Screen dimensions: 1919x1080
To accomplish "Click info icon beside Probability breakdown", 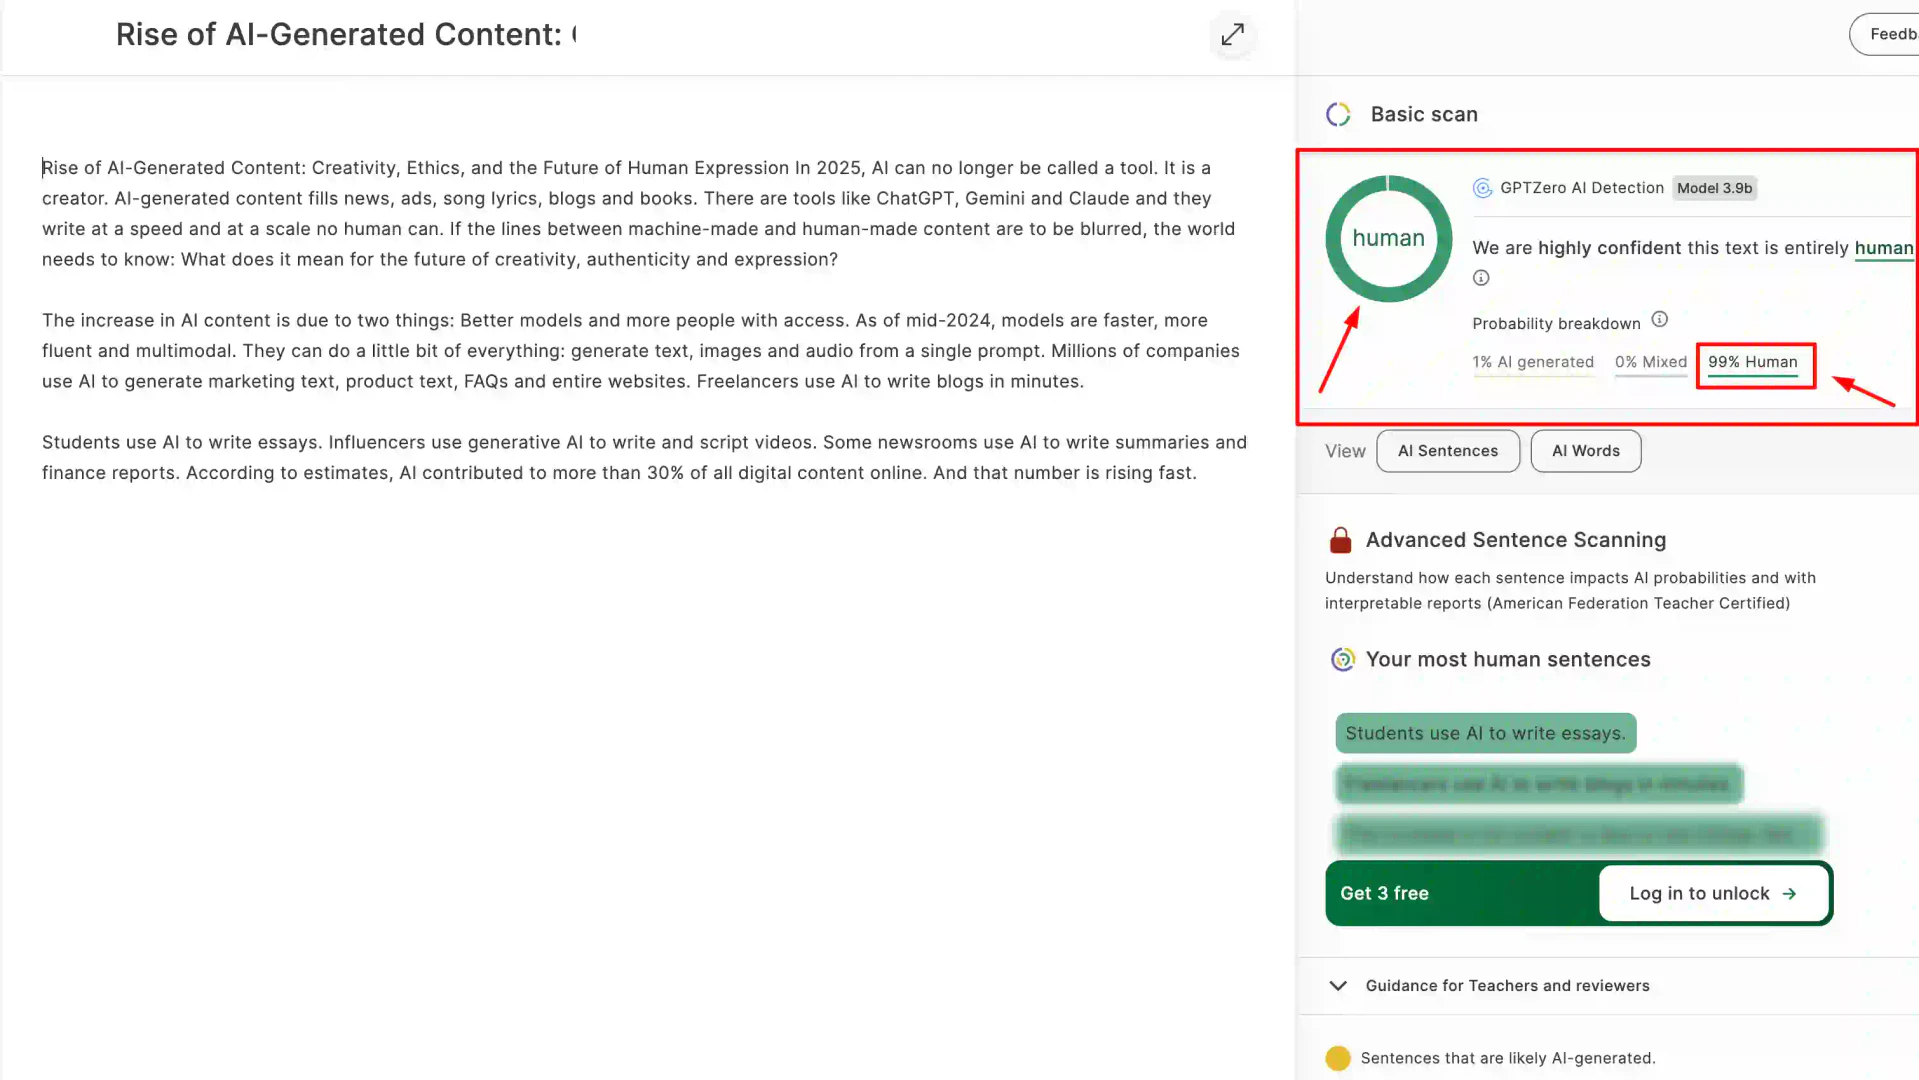I will coord(1659,320).
